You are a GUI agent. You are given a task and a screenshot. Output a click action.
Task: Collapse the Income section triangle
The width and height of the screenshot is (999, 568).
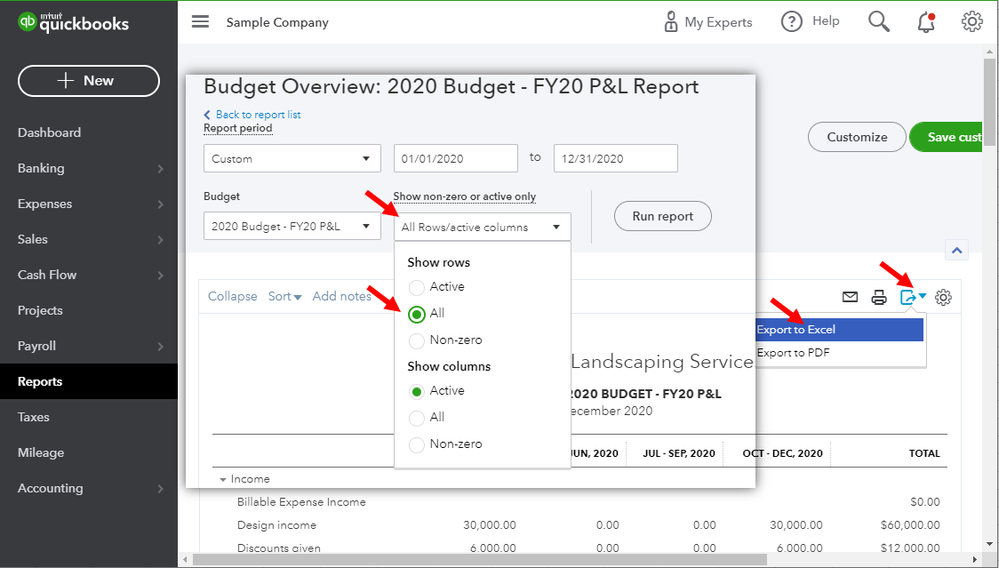[x=223, y=479]
